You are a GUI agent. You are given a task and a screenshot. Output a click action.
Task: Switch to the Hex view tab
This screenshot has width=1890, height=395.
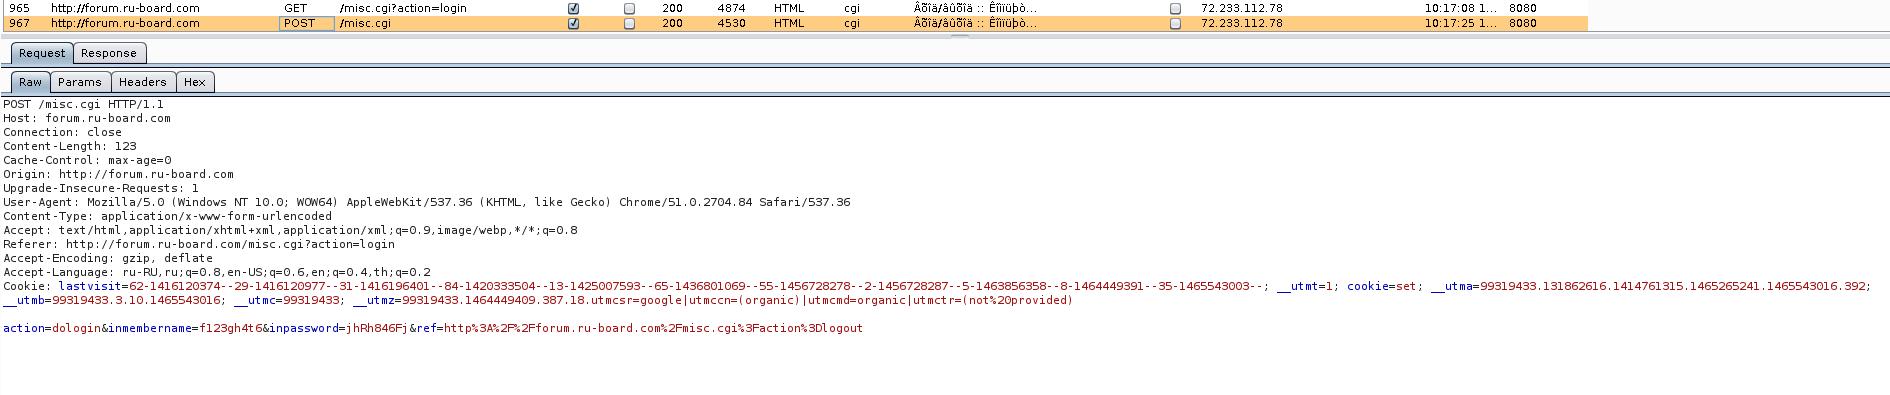point(195,82)
